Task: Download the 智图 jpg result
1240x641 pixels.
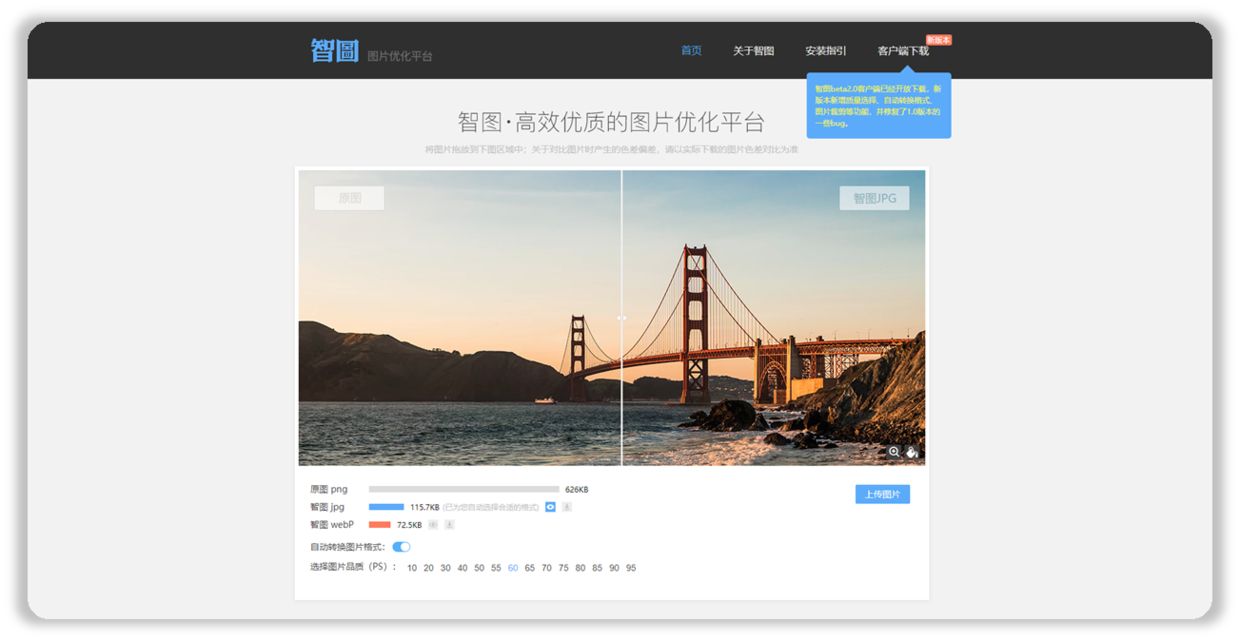Action: coord(567,507)
